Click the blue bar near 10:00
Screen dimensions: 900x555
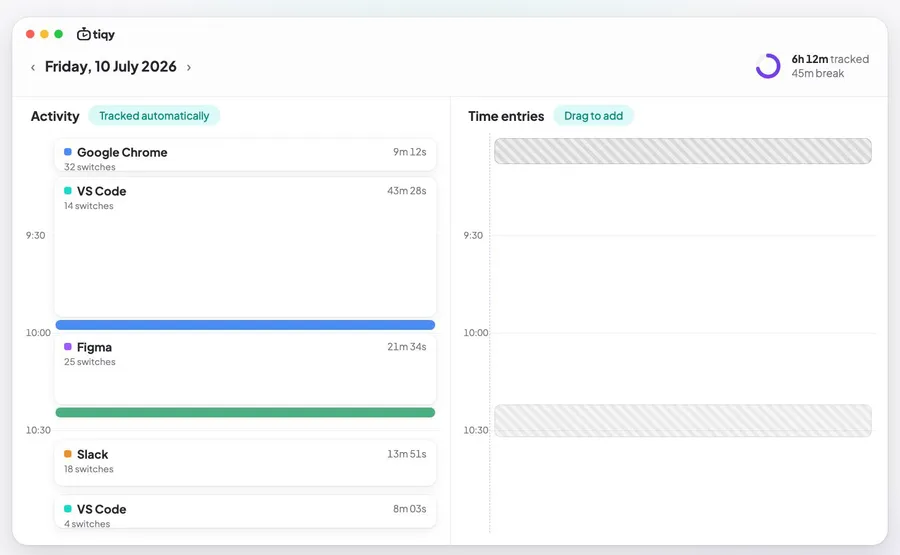pyautogui.click(x=245, y=325)
